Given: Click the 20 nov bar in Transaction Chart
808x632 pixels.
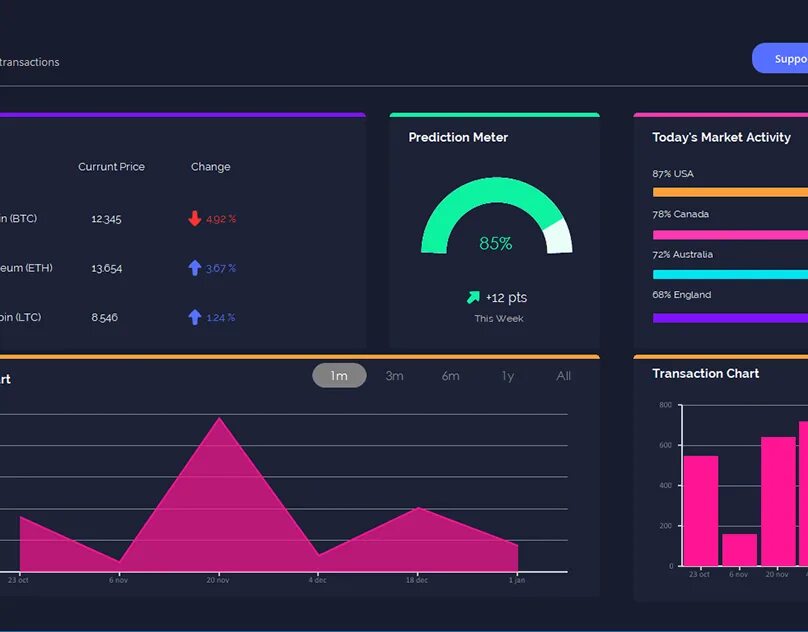Looking at the screenshot, I should [778, 501].
